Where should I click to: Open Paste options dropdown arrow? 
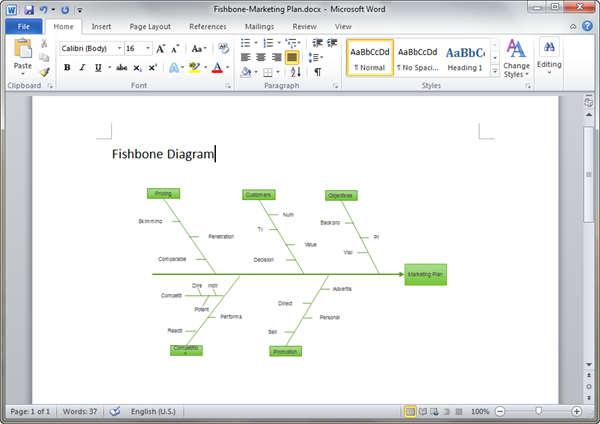(23, 73)
